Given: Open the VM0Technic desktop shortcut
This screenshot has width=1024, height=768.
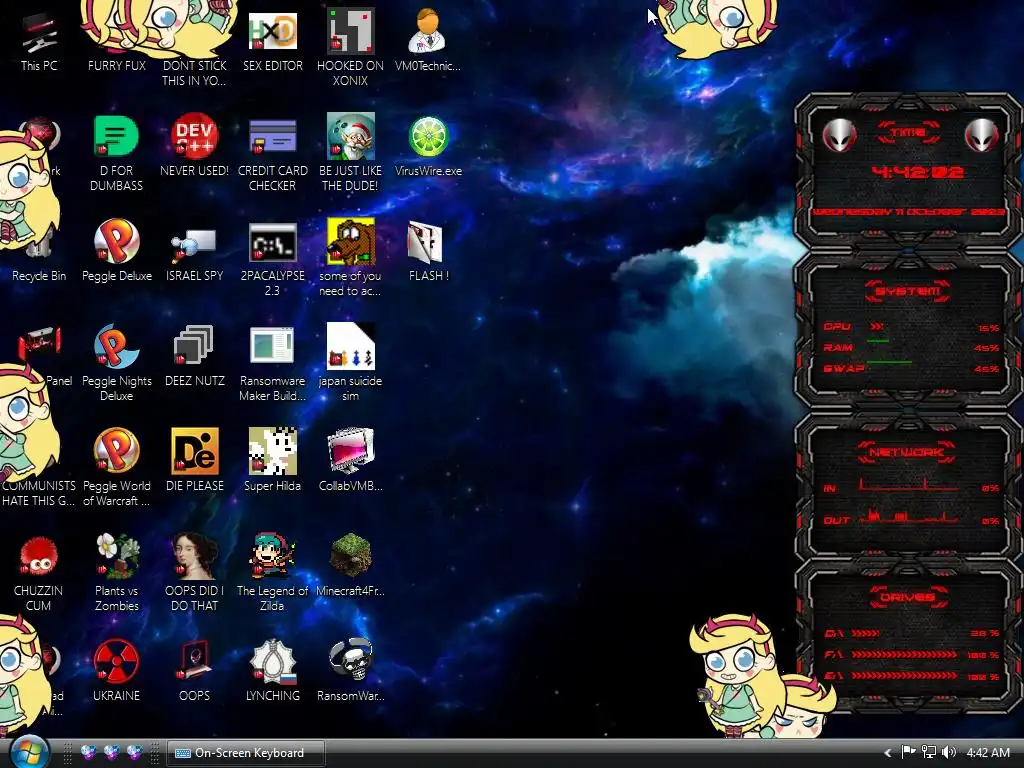Looking at the screenshot, I should [x=428, y=40].
